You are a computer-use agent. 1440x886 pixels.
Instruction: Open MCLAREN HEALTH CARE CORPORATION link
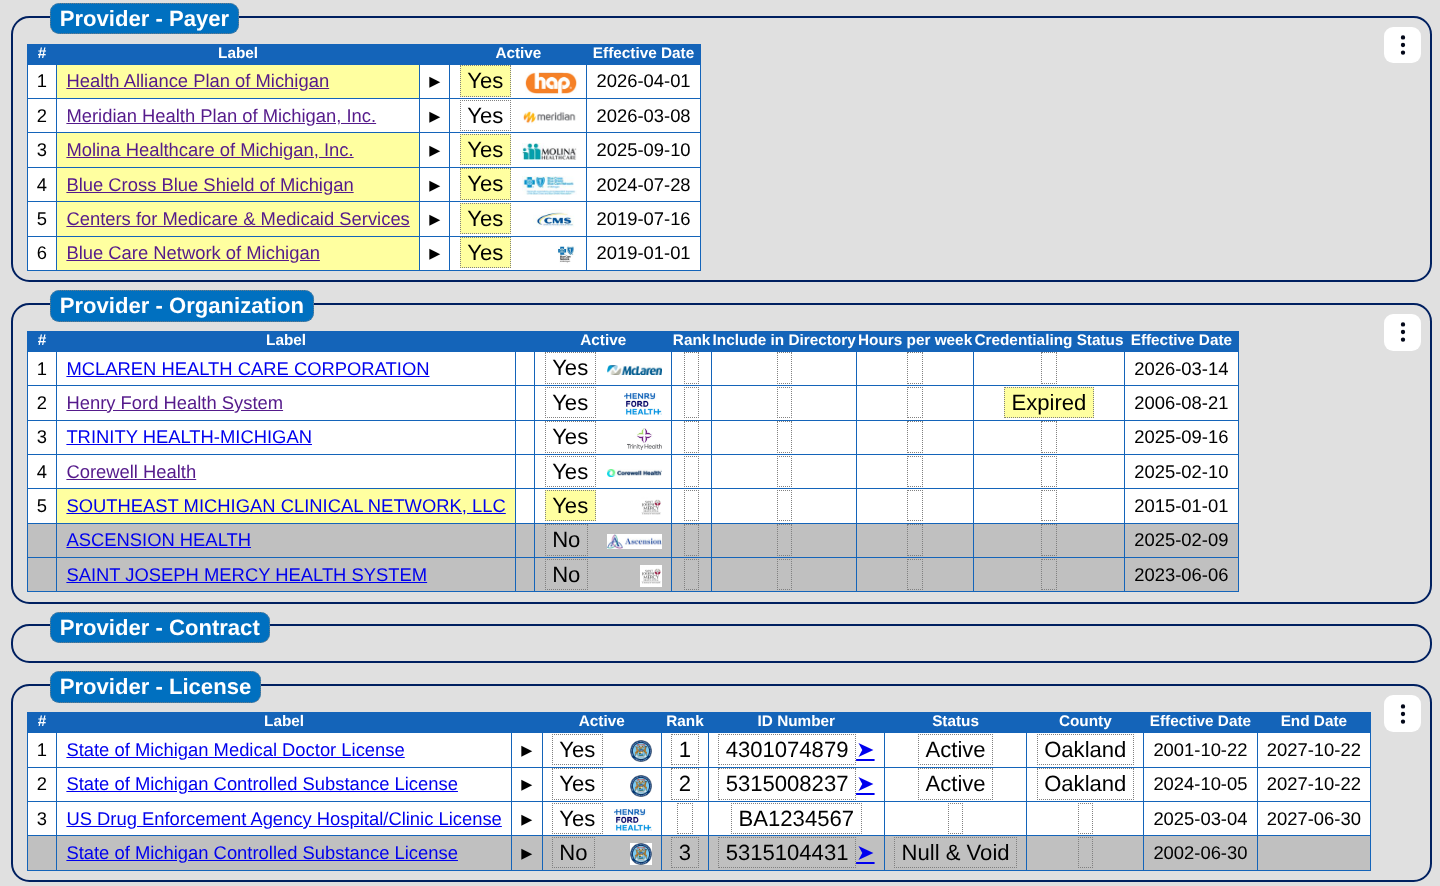coord(248,369)
